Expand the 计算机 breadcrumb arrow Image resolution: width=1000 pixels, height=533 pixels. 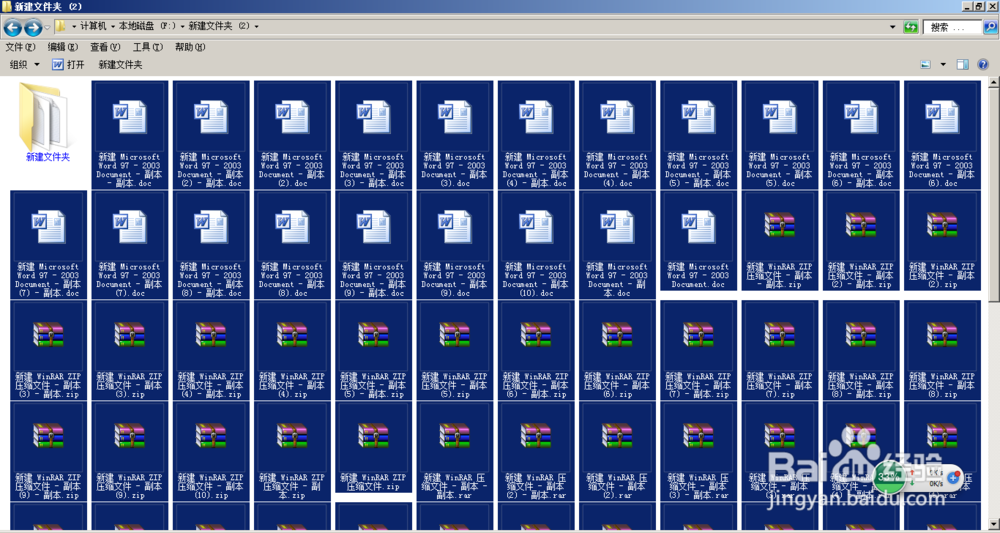(x=114, y=27)
